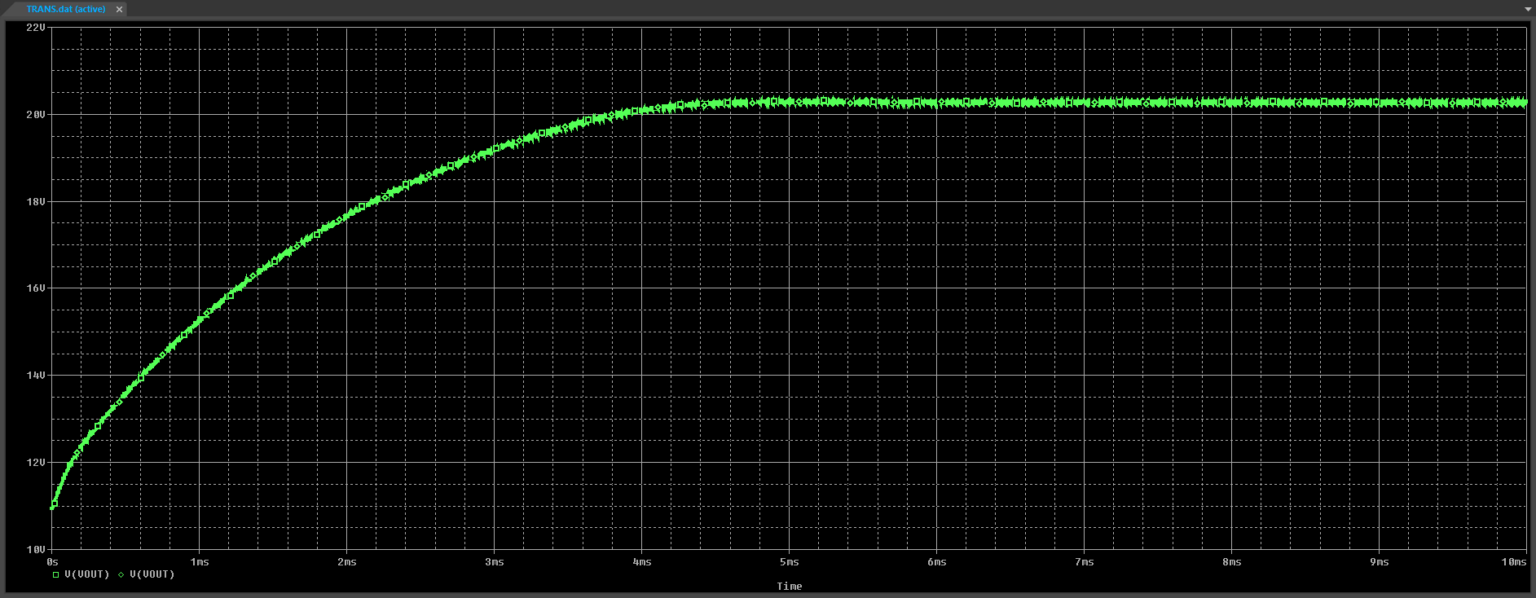Close the TRANS.dat tab
Viewport: 1536px width, 598px height.
(x=118, y=9)
